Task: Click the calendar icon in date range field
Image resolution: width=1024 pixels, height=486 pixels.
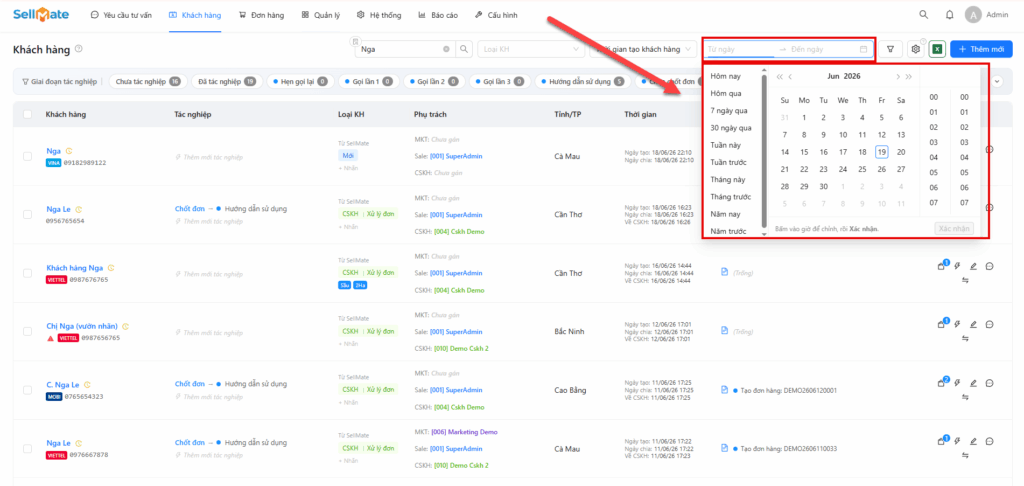Action: click(x=863, y=49)
